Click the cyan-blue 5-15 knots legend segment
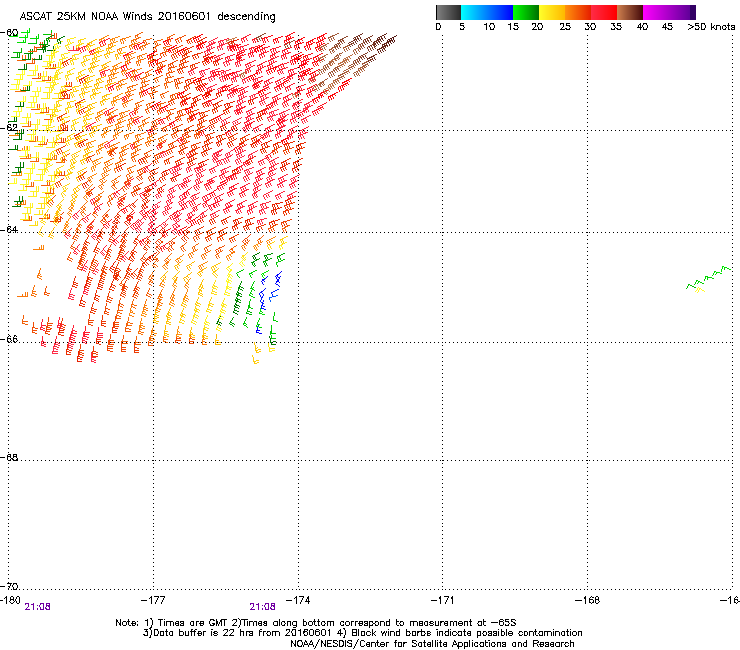The width and height of the screenshot is (740, 650). (487, 12)
